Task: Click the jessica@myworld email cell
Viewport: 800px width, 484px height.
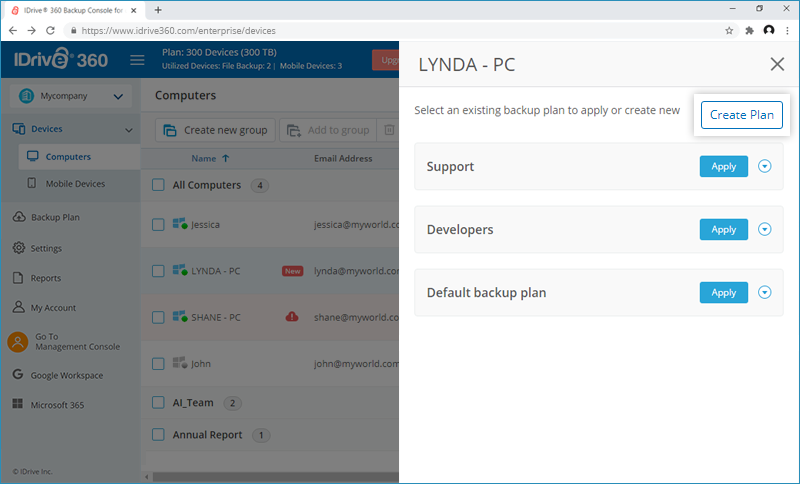Action: (x=356, y=224)
